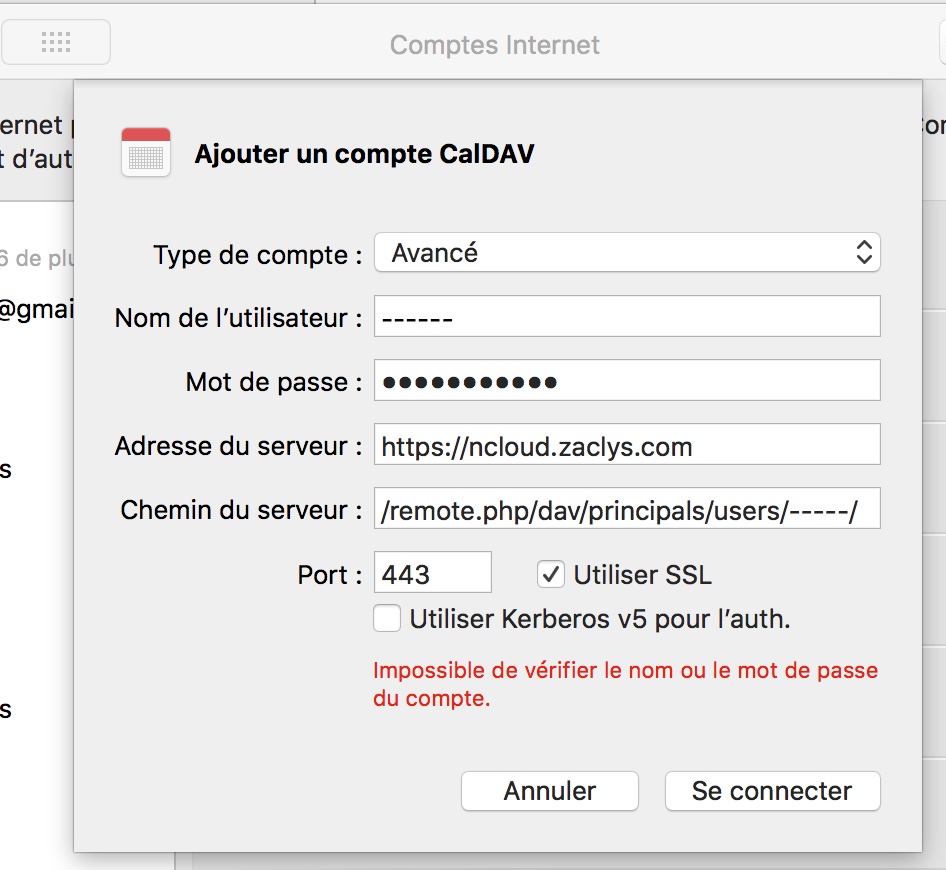Screen dimensions: 946x870
Task: Open the Type de compte dropdown
Action: coord(627,253)
